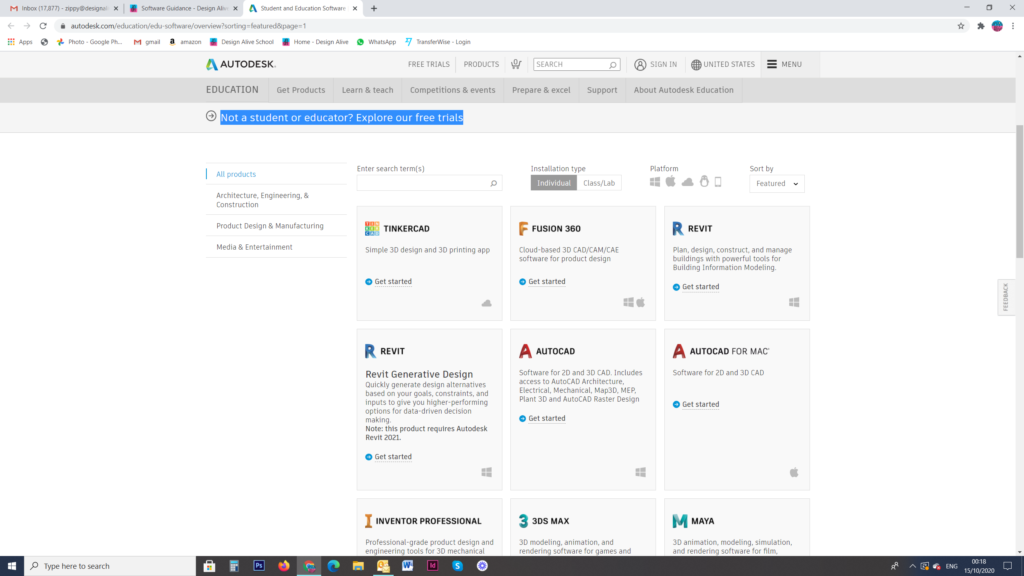
Task: Click Sign In
Action: [x=656, y=65]
